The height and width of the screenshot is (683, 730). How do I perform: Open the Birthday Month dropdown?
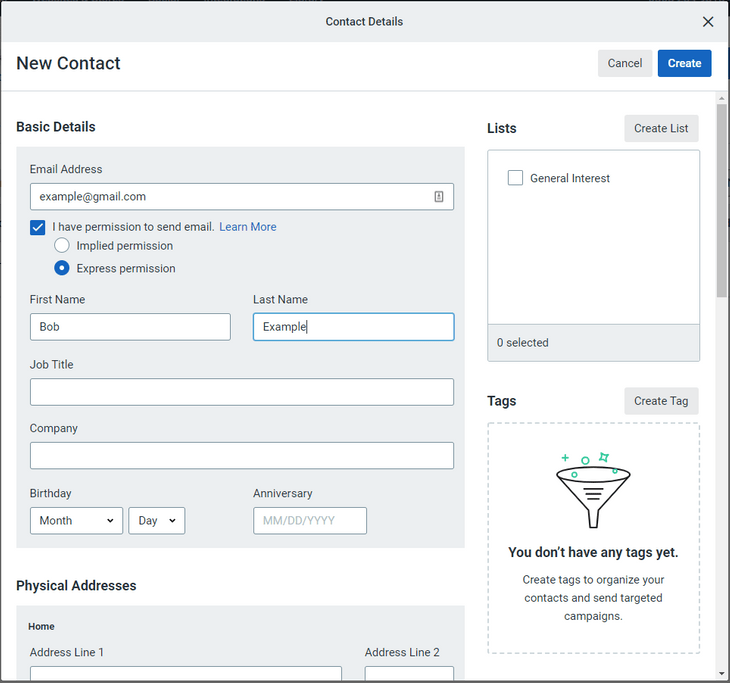tap(76, 521)
